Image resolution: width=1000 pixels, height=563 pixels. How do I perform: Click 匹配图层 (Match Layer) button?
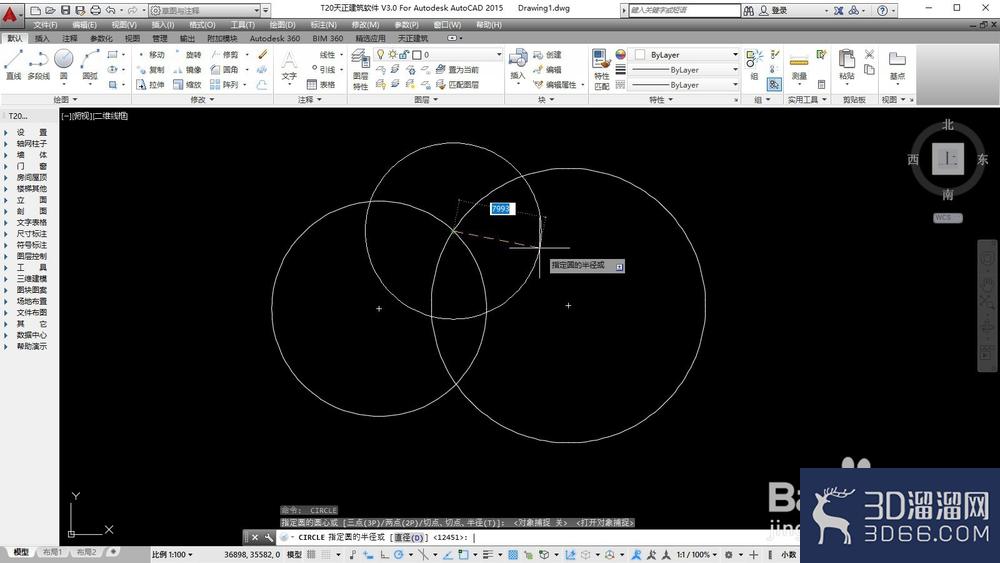pyautogui.click(x=457, y=84)
